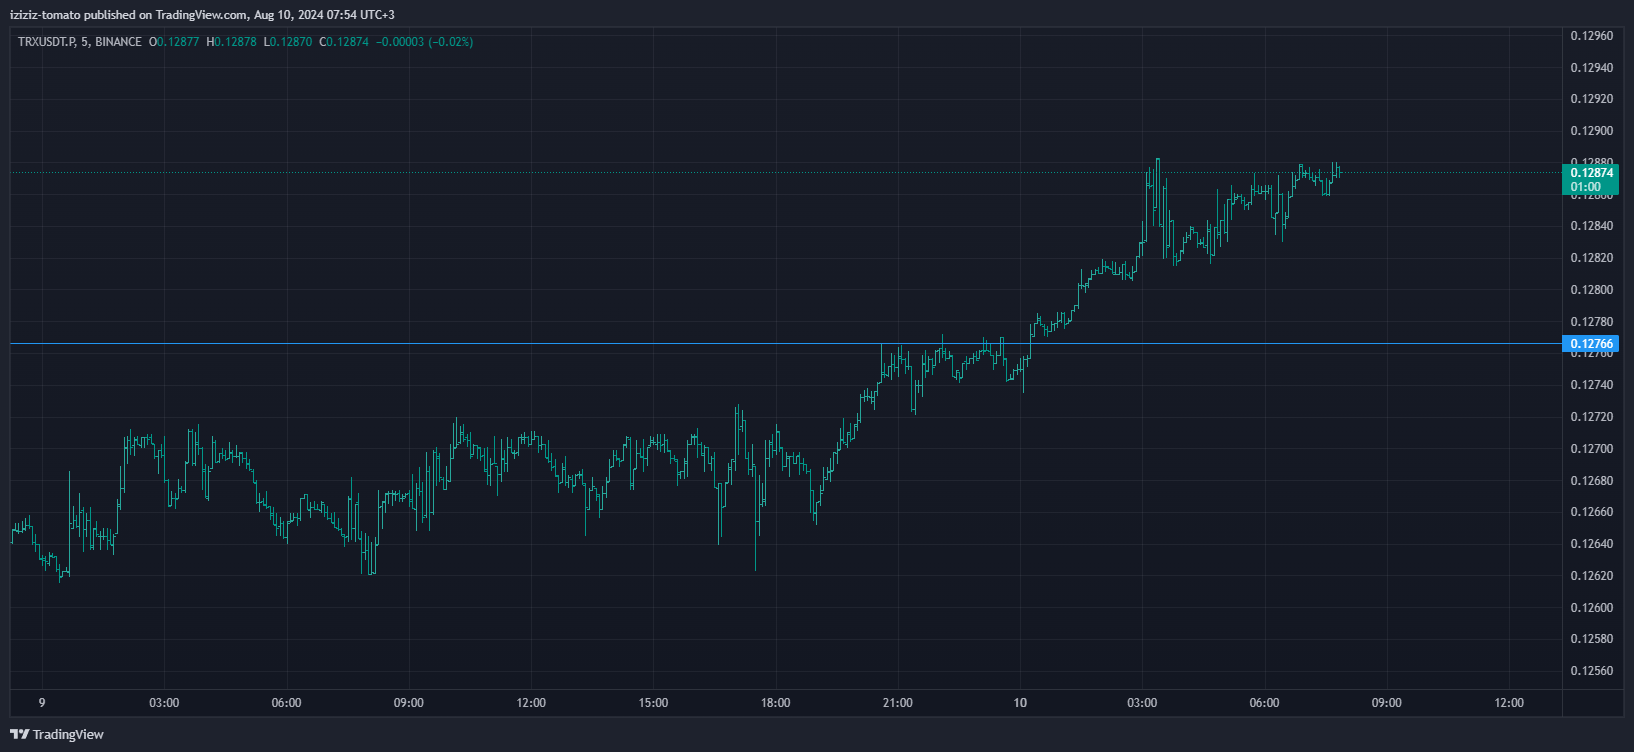Click the open value O0.12877
The width and height of the screenshot is (1634, 752).
coord(174,42)
